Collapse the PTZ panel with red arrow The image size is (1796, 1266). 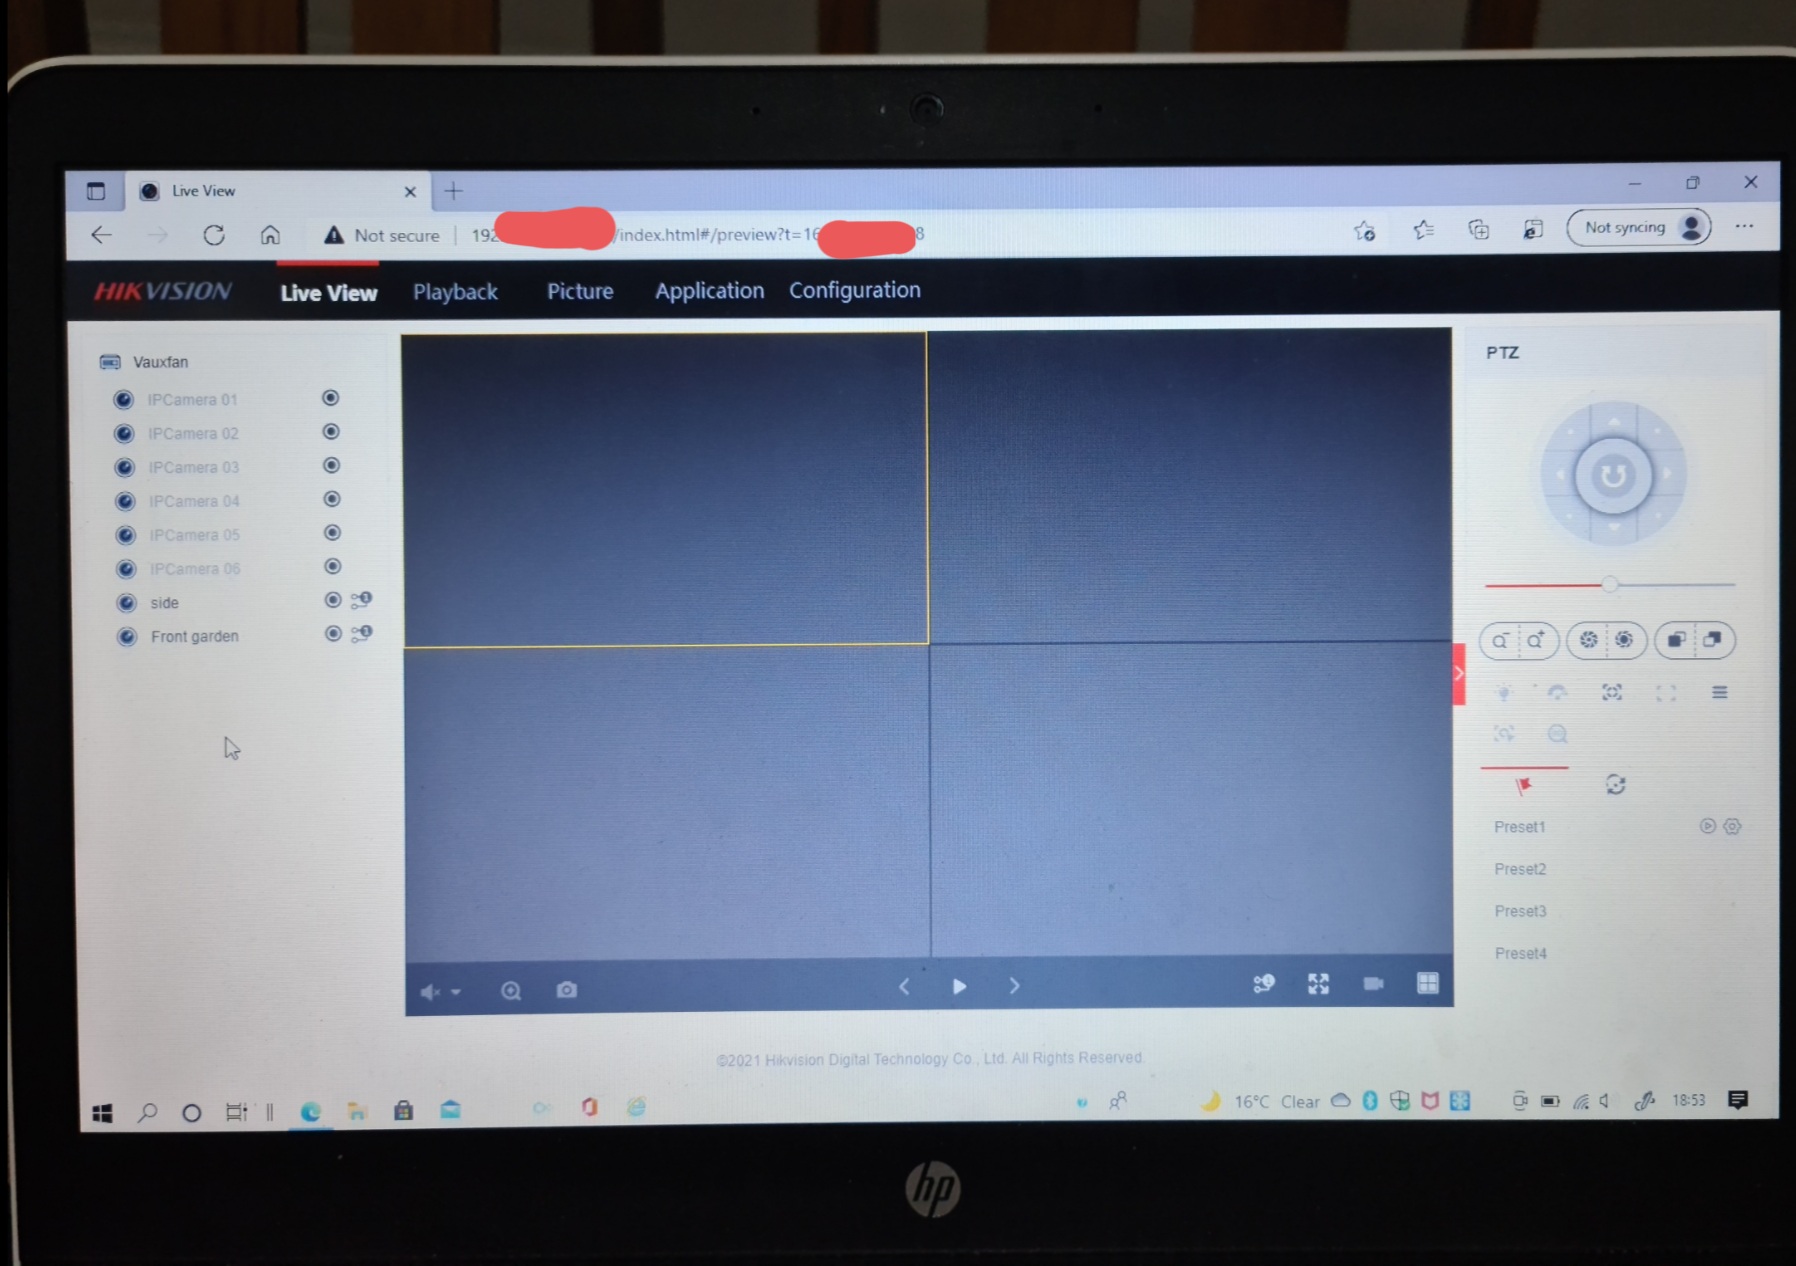tap(1458, 674)
